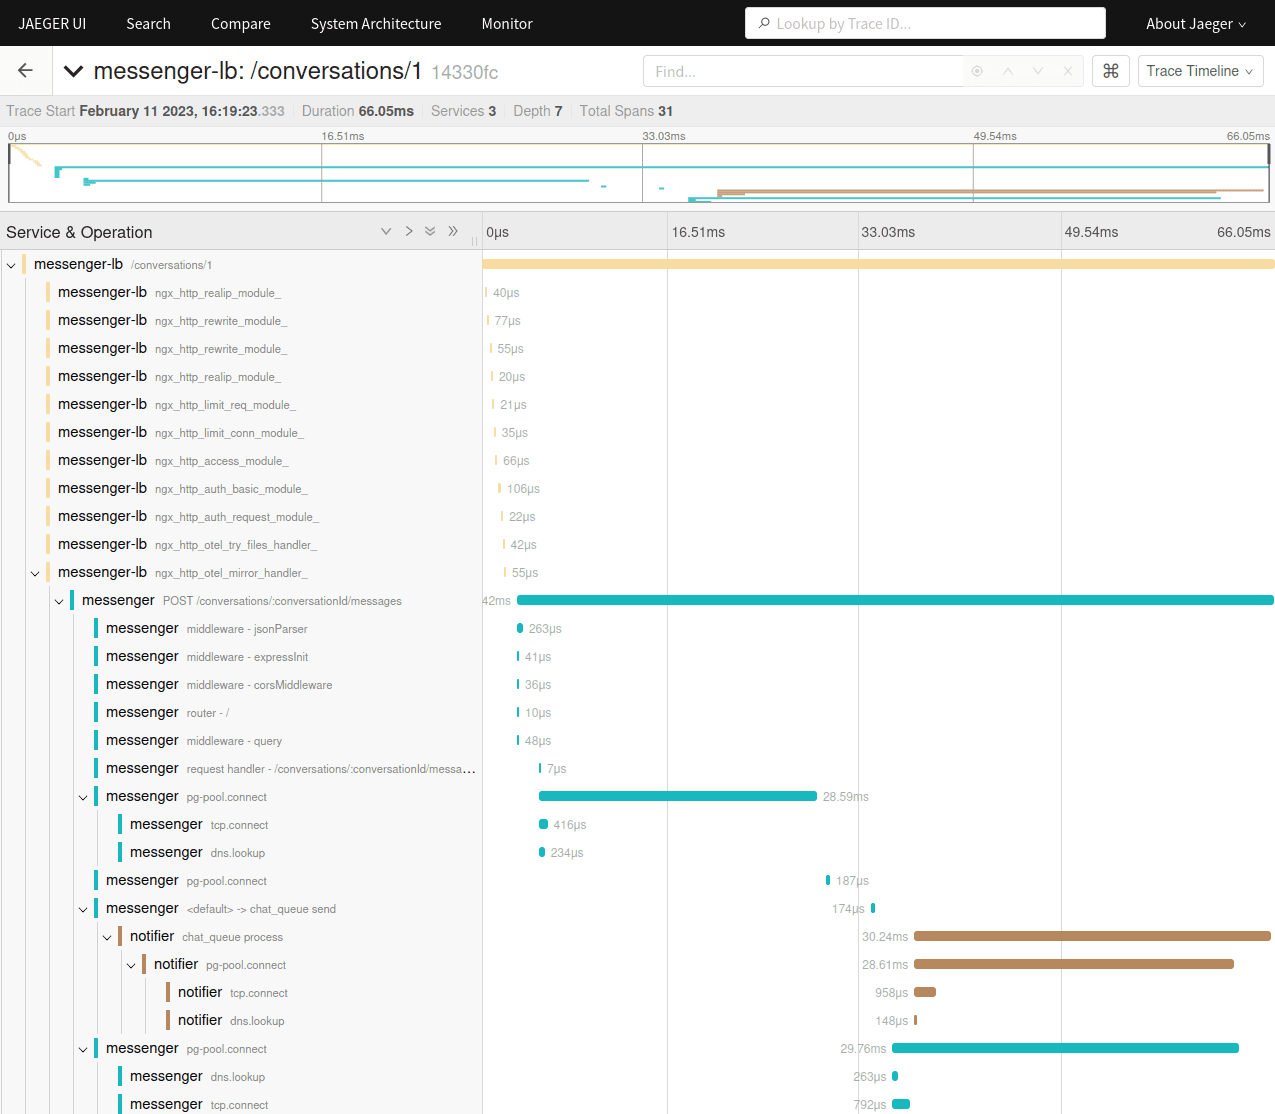Click the JAEGER UI home link
This screenshot has height=1114, width=1275.
pyautogui.click(x=52, y=23)
